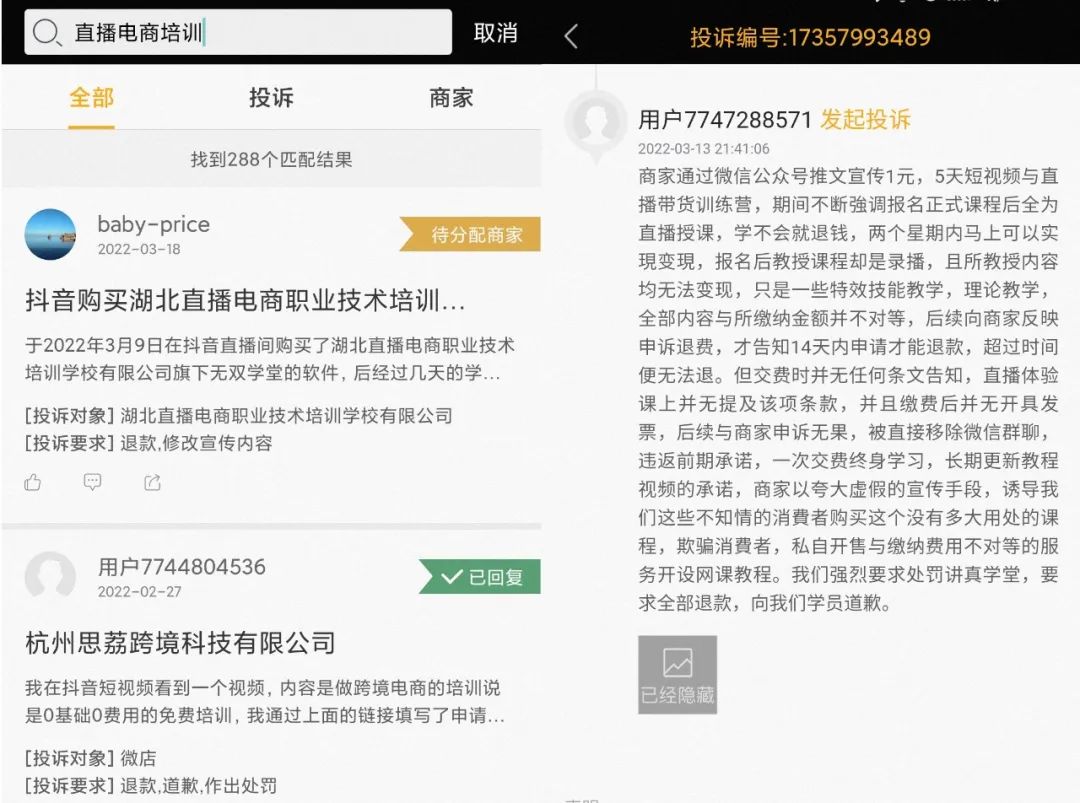The image size is (1080, 803).
Task: Click the comment bubble icon on the first complaint
Action: (x=92, y=482)
